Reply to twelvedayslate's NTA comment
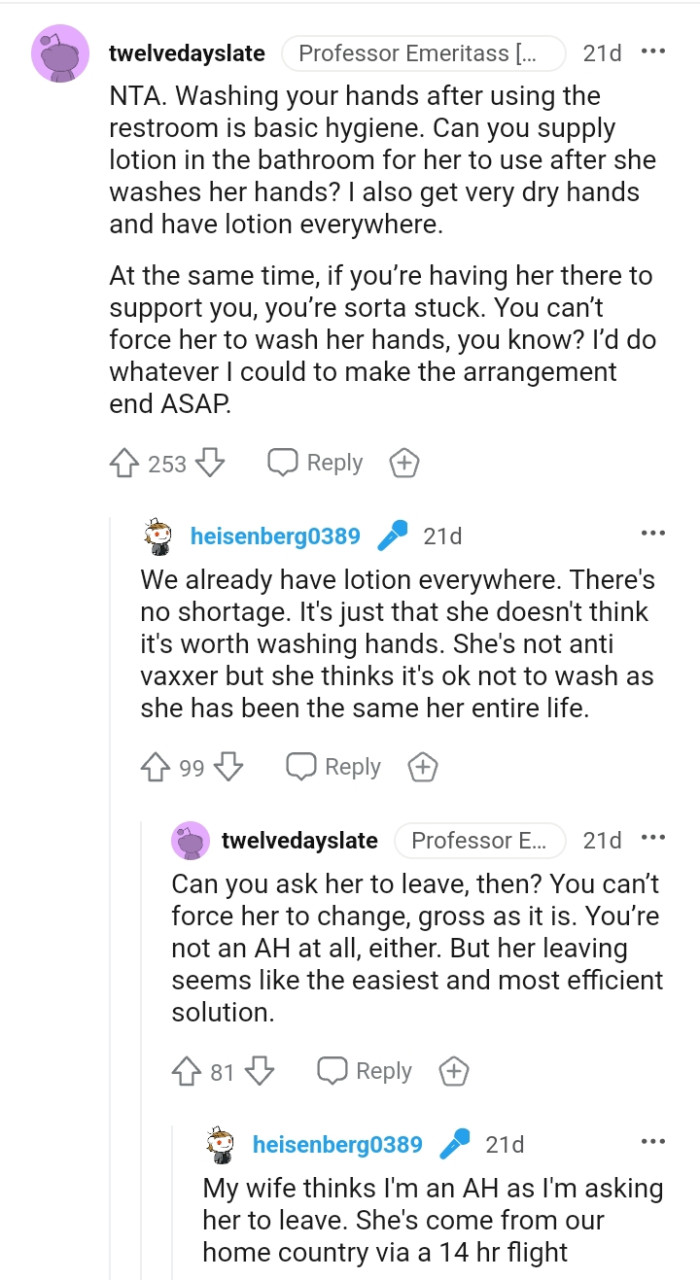 point(314,462)
